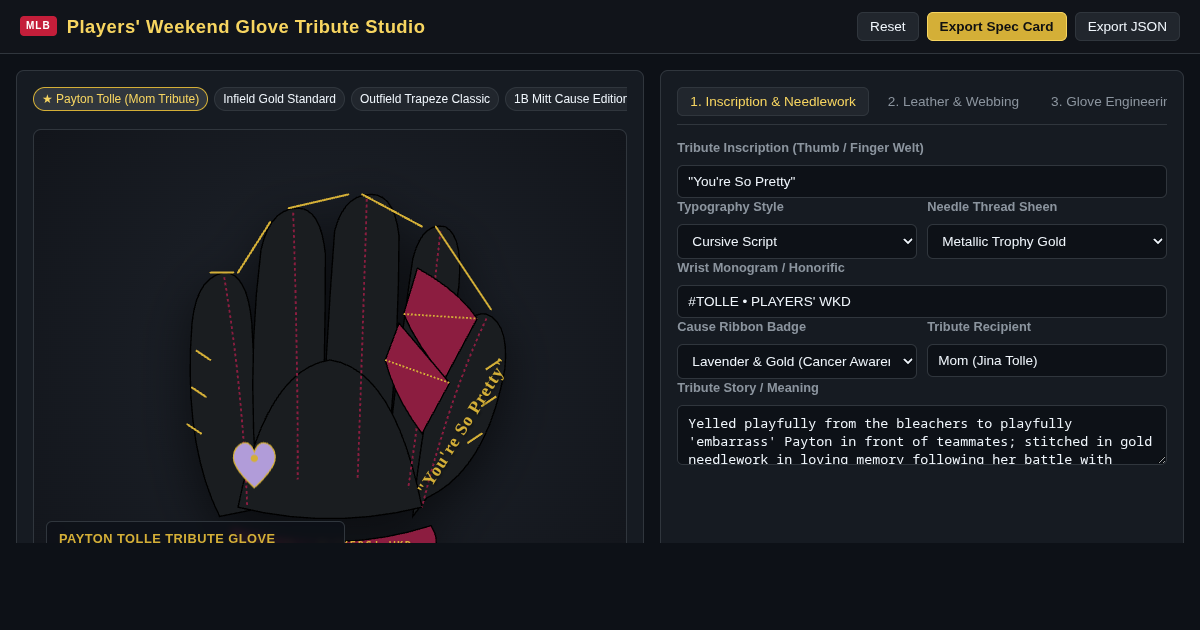The height and width of the screenshot is (630, 1200).
Task: Click the lavender heart ribbon badge on glove
Action: 254,464
